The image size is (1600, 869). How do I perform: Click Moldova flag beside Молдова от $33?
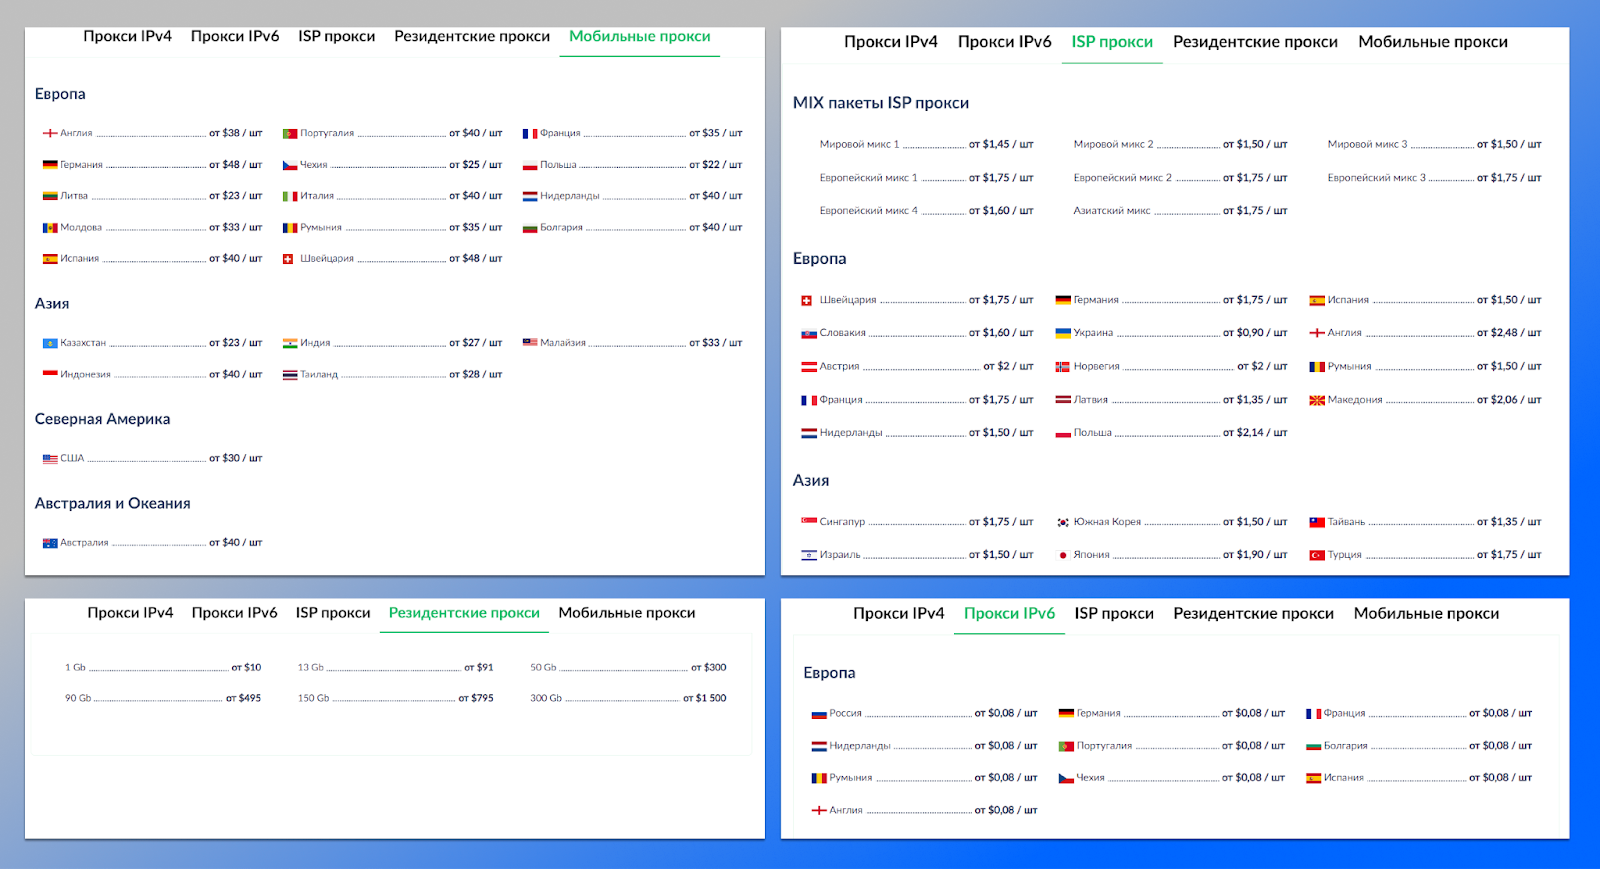click(x=49, y=228)
